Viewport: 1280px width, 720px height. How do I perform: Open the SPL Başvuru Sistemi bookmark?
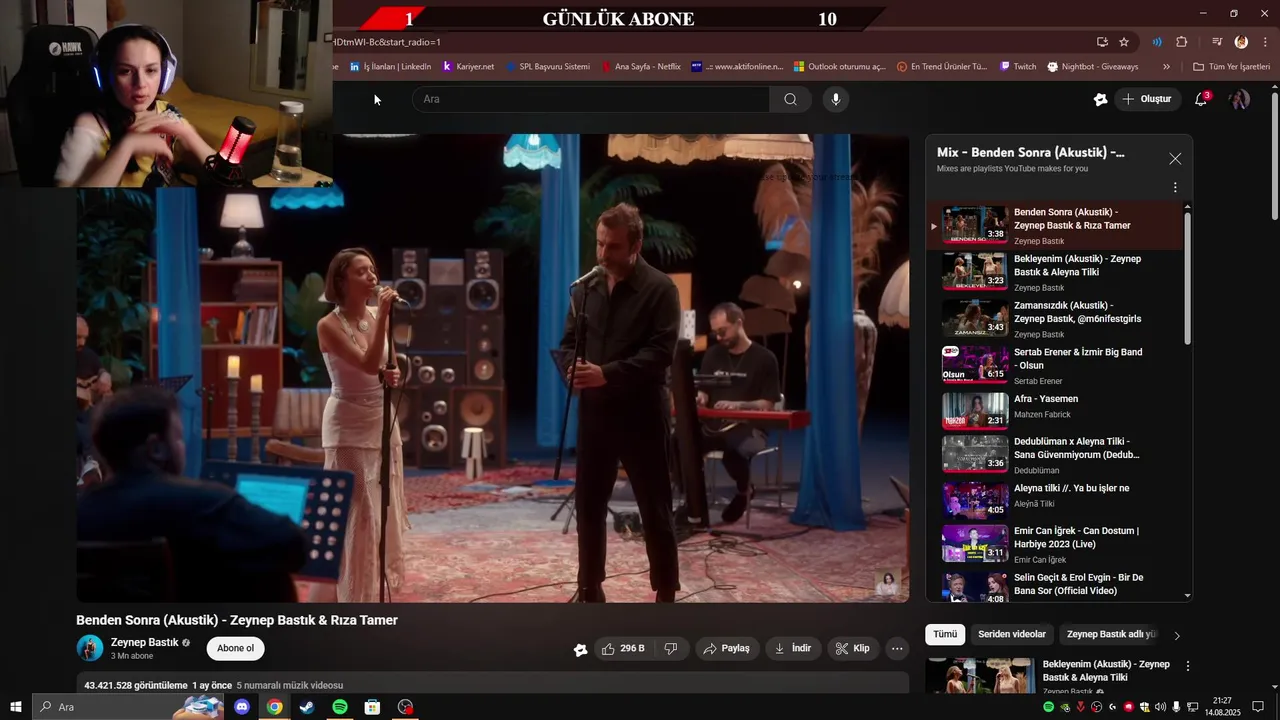click(548, 67)
